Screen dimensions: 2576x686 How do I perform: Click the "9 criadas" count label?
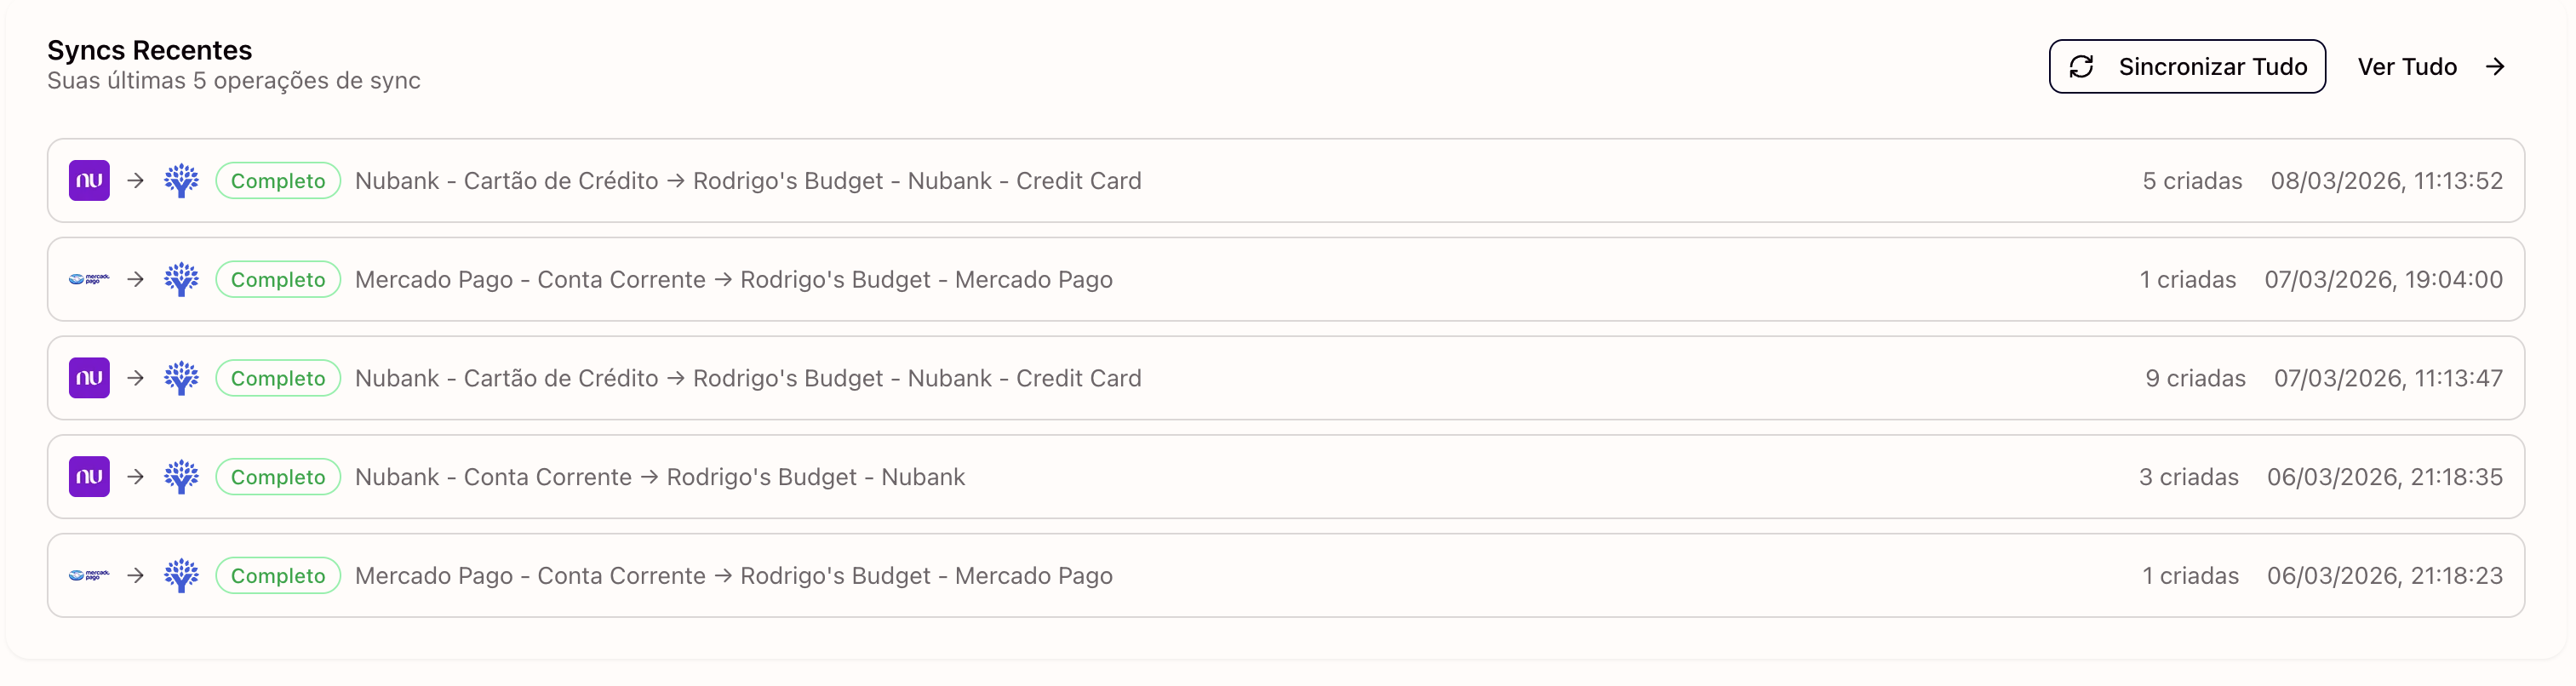[2195, 378]
